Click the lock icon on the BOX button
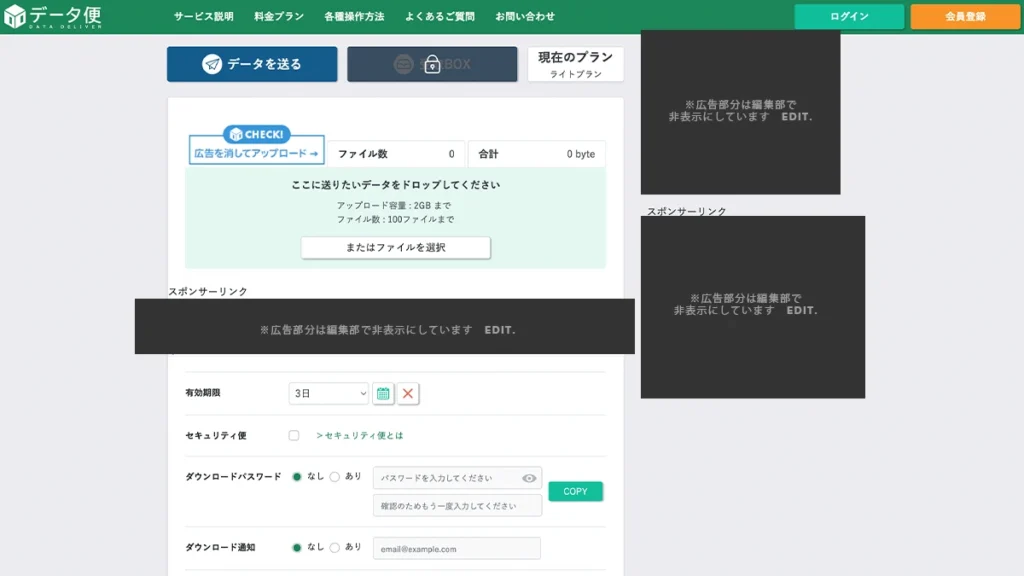The height and width of the screenshot is (576, 1024). point(432,64)
